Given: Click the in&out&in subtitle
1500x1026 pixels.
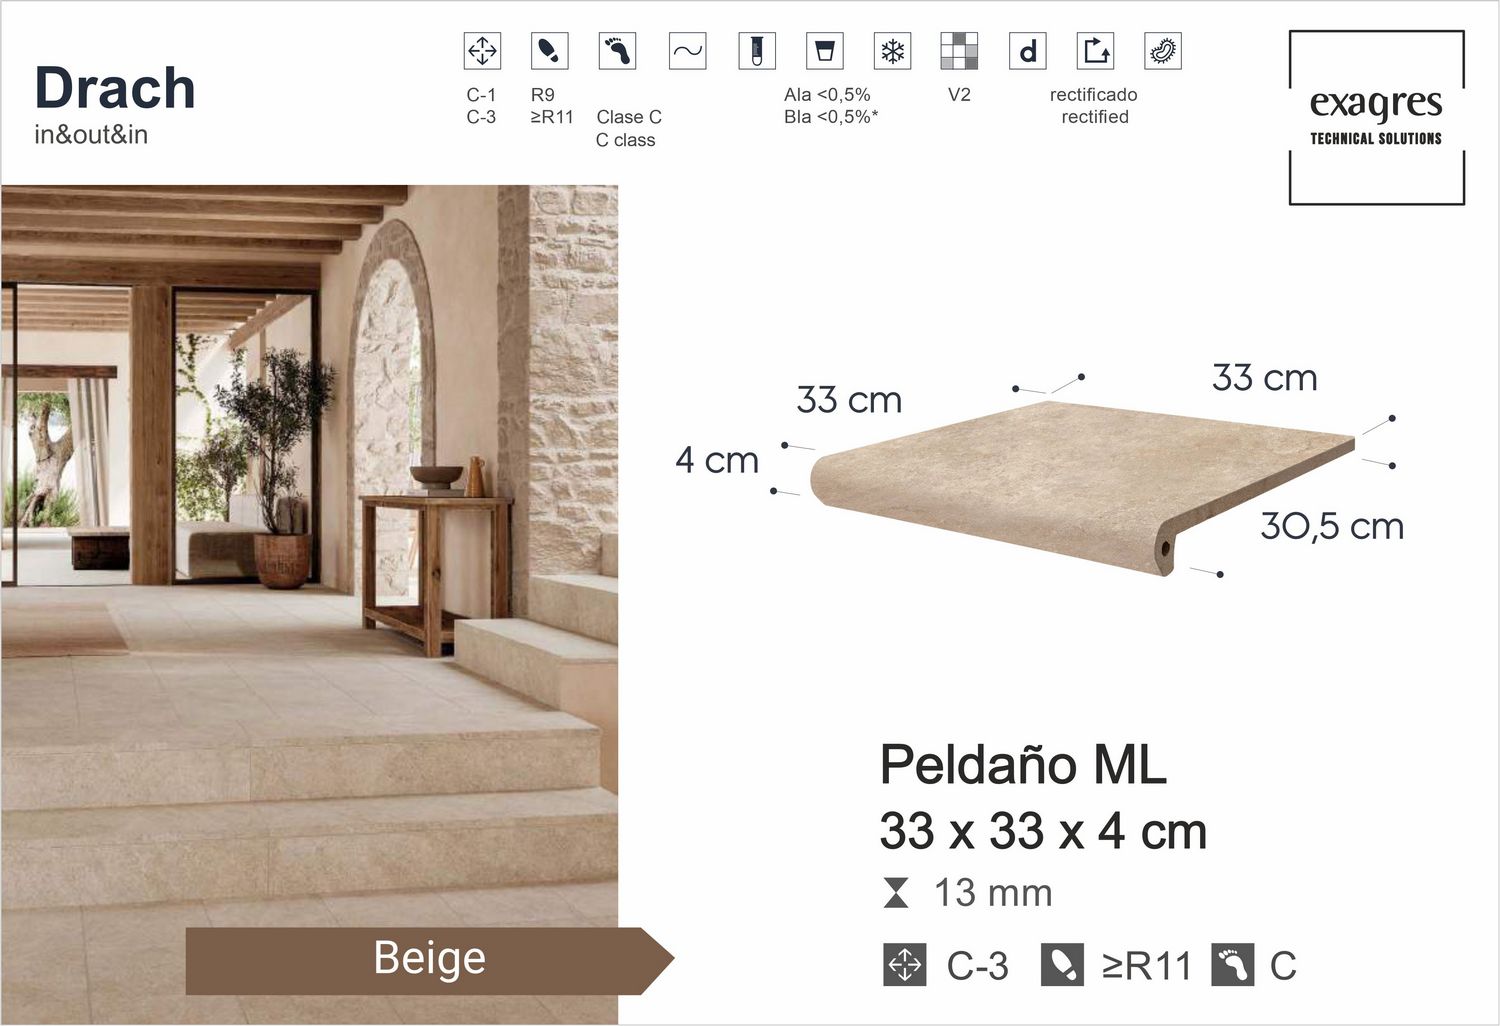Looking at the screenshot, I should pos(91,134).
